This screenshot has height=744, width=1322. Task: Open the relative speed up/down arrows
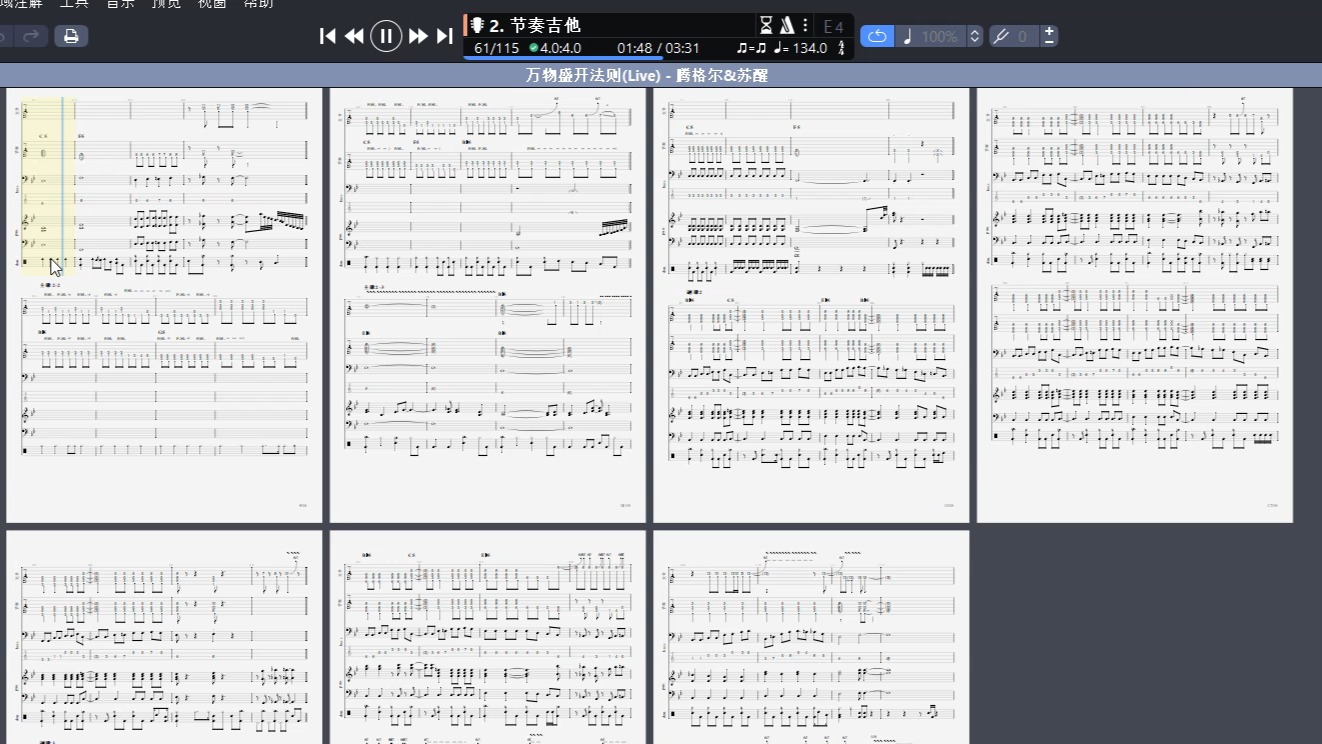pyautogui.click(x=975, y=36)
